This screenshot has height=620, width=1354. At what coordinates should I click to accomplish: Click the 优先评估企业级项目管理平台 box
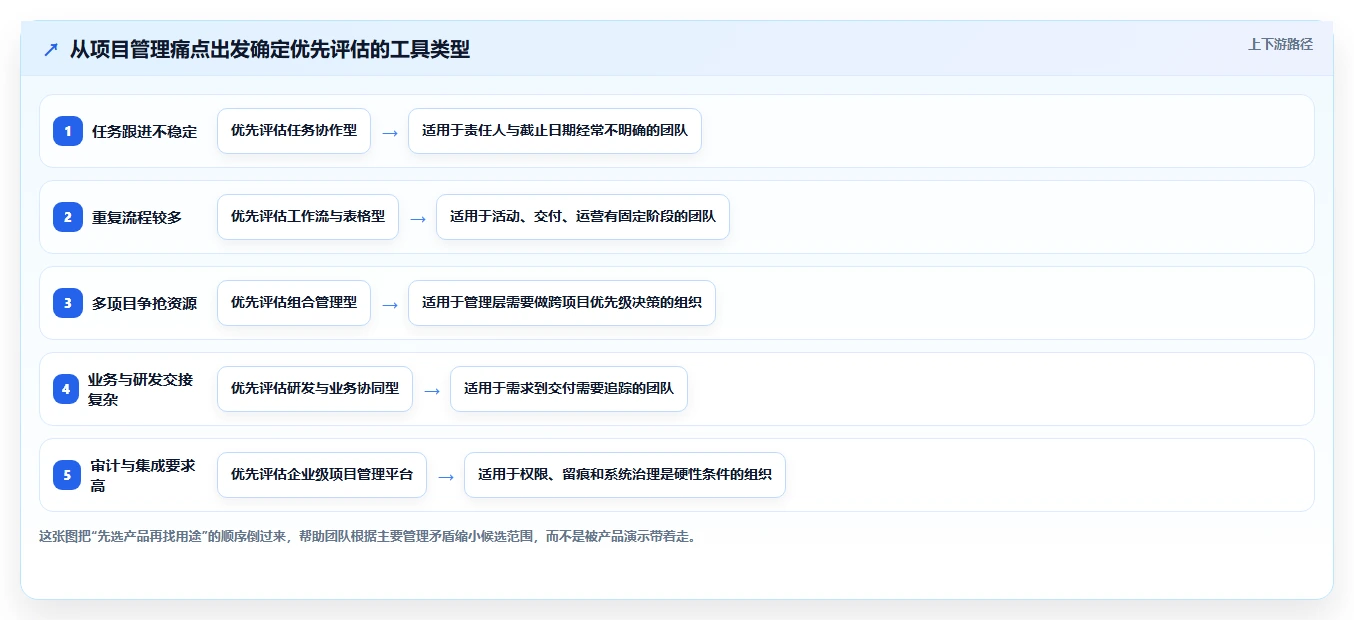[x=322, y=475]
